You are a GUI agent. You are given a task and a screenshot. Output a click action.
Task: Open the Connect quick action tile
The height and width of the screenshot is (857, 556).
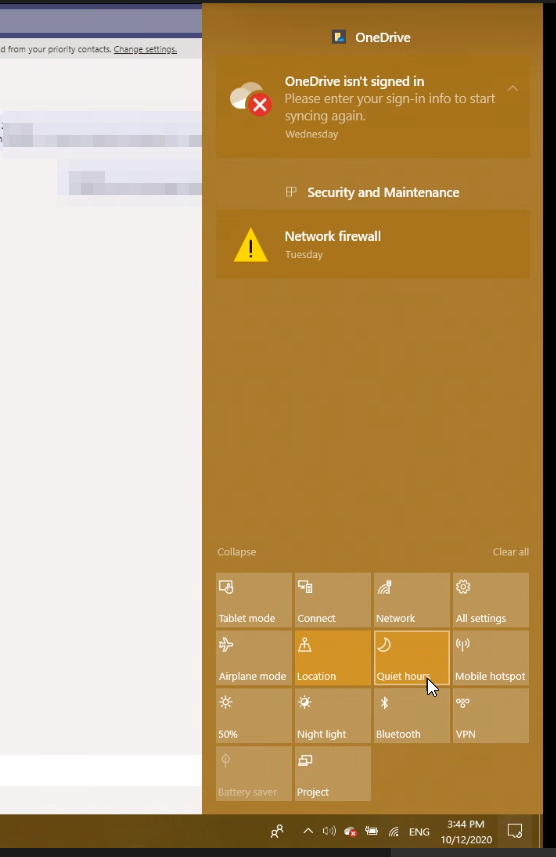332,600
